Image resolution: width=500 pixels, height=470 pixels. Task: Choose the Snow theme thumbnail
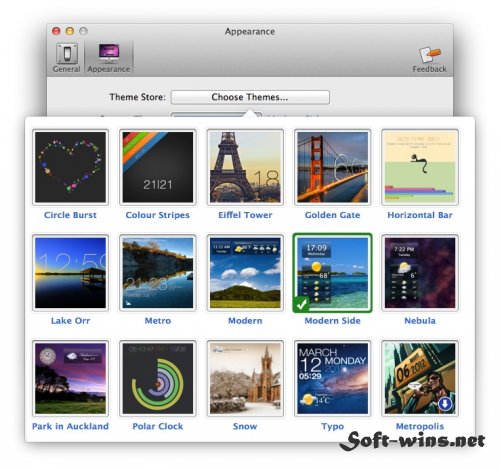[245, 378]
